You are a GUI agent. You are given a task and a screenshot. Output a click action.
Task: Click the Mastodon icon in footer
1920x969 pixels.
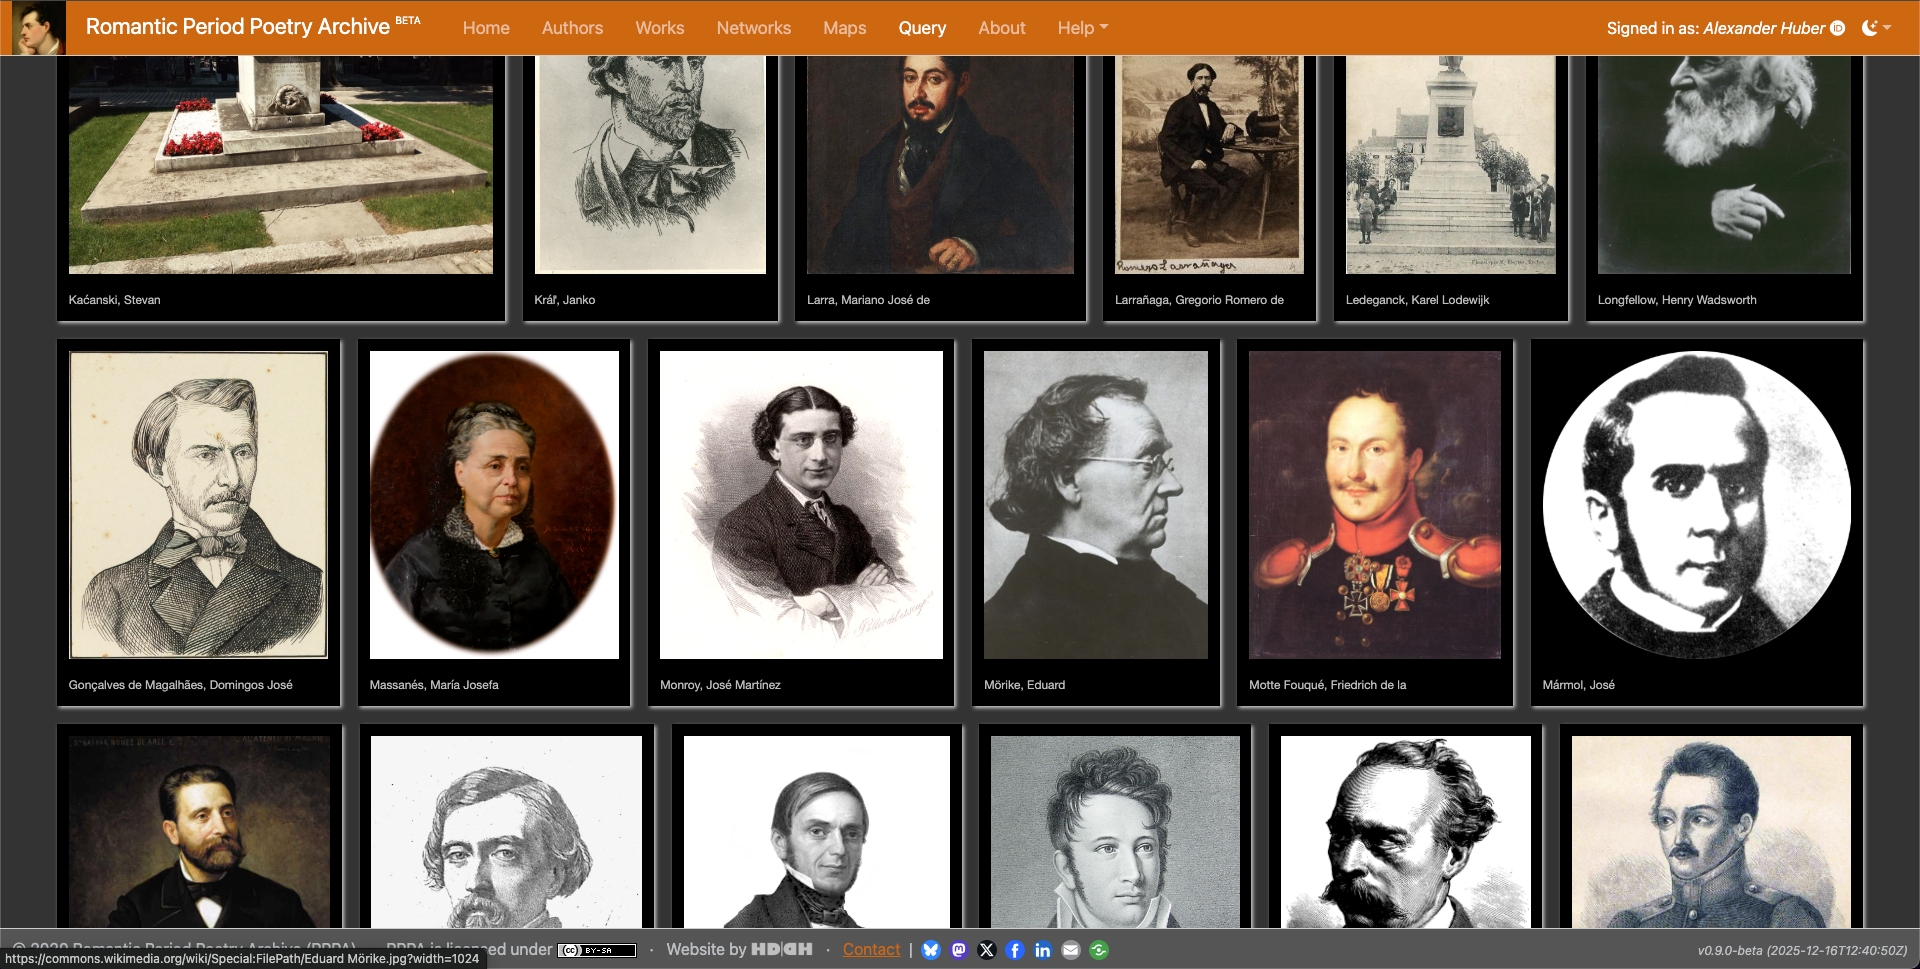tap(959, 950)
